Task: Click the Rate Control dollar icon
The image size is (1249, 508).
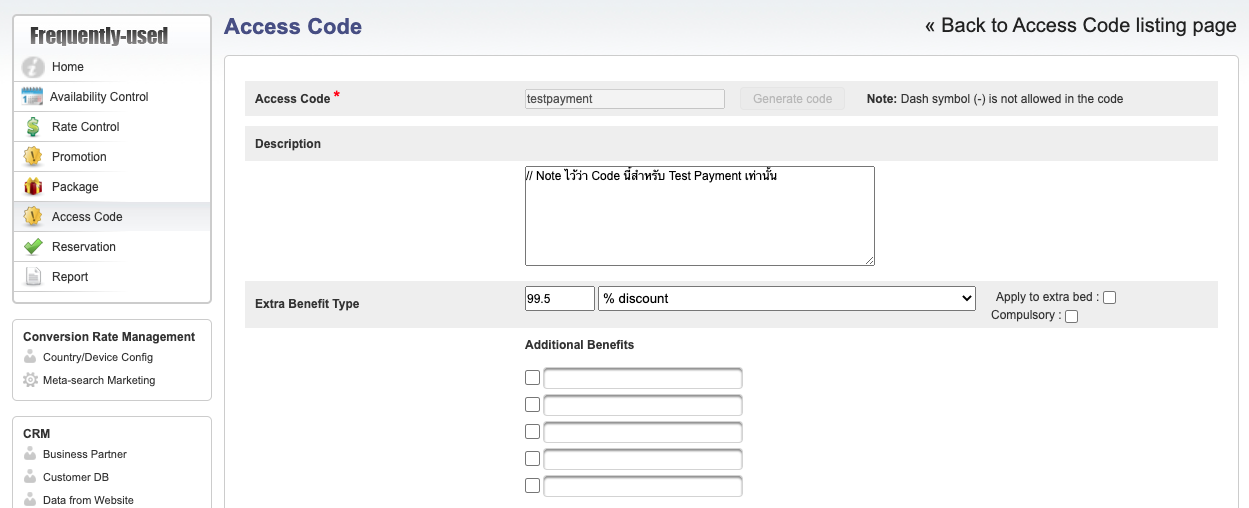Action: (x=33, y=127)
